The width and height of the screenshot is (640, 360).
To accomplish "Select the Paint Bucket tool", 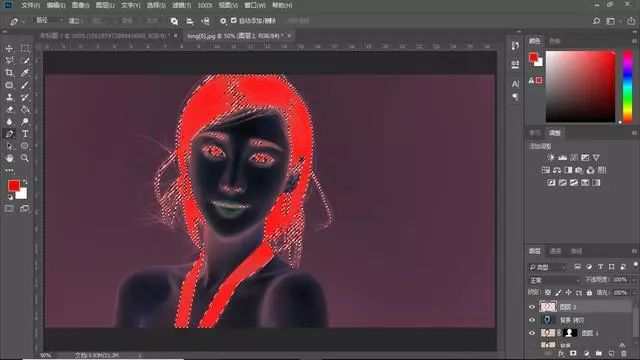I will click(25, 109).
